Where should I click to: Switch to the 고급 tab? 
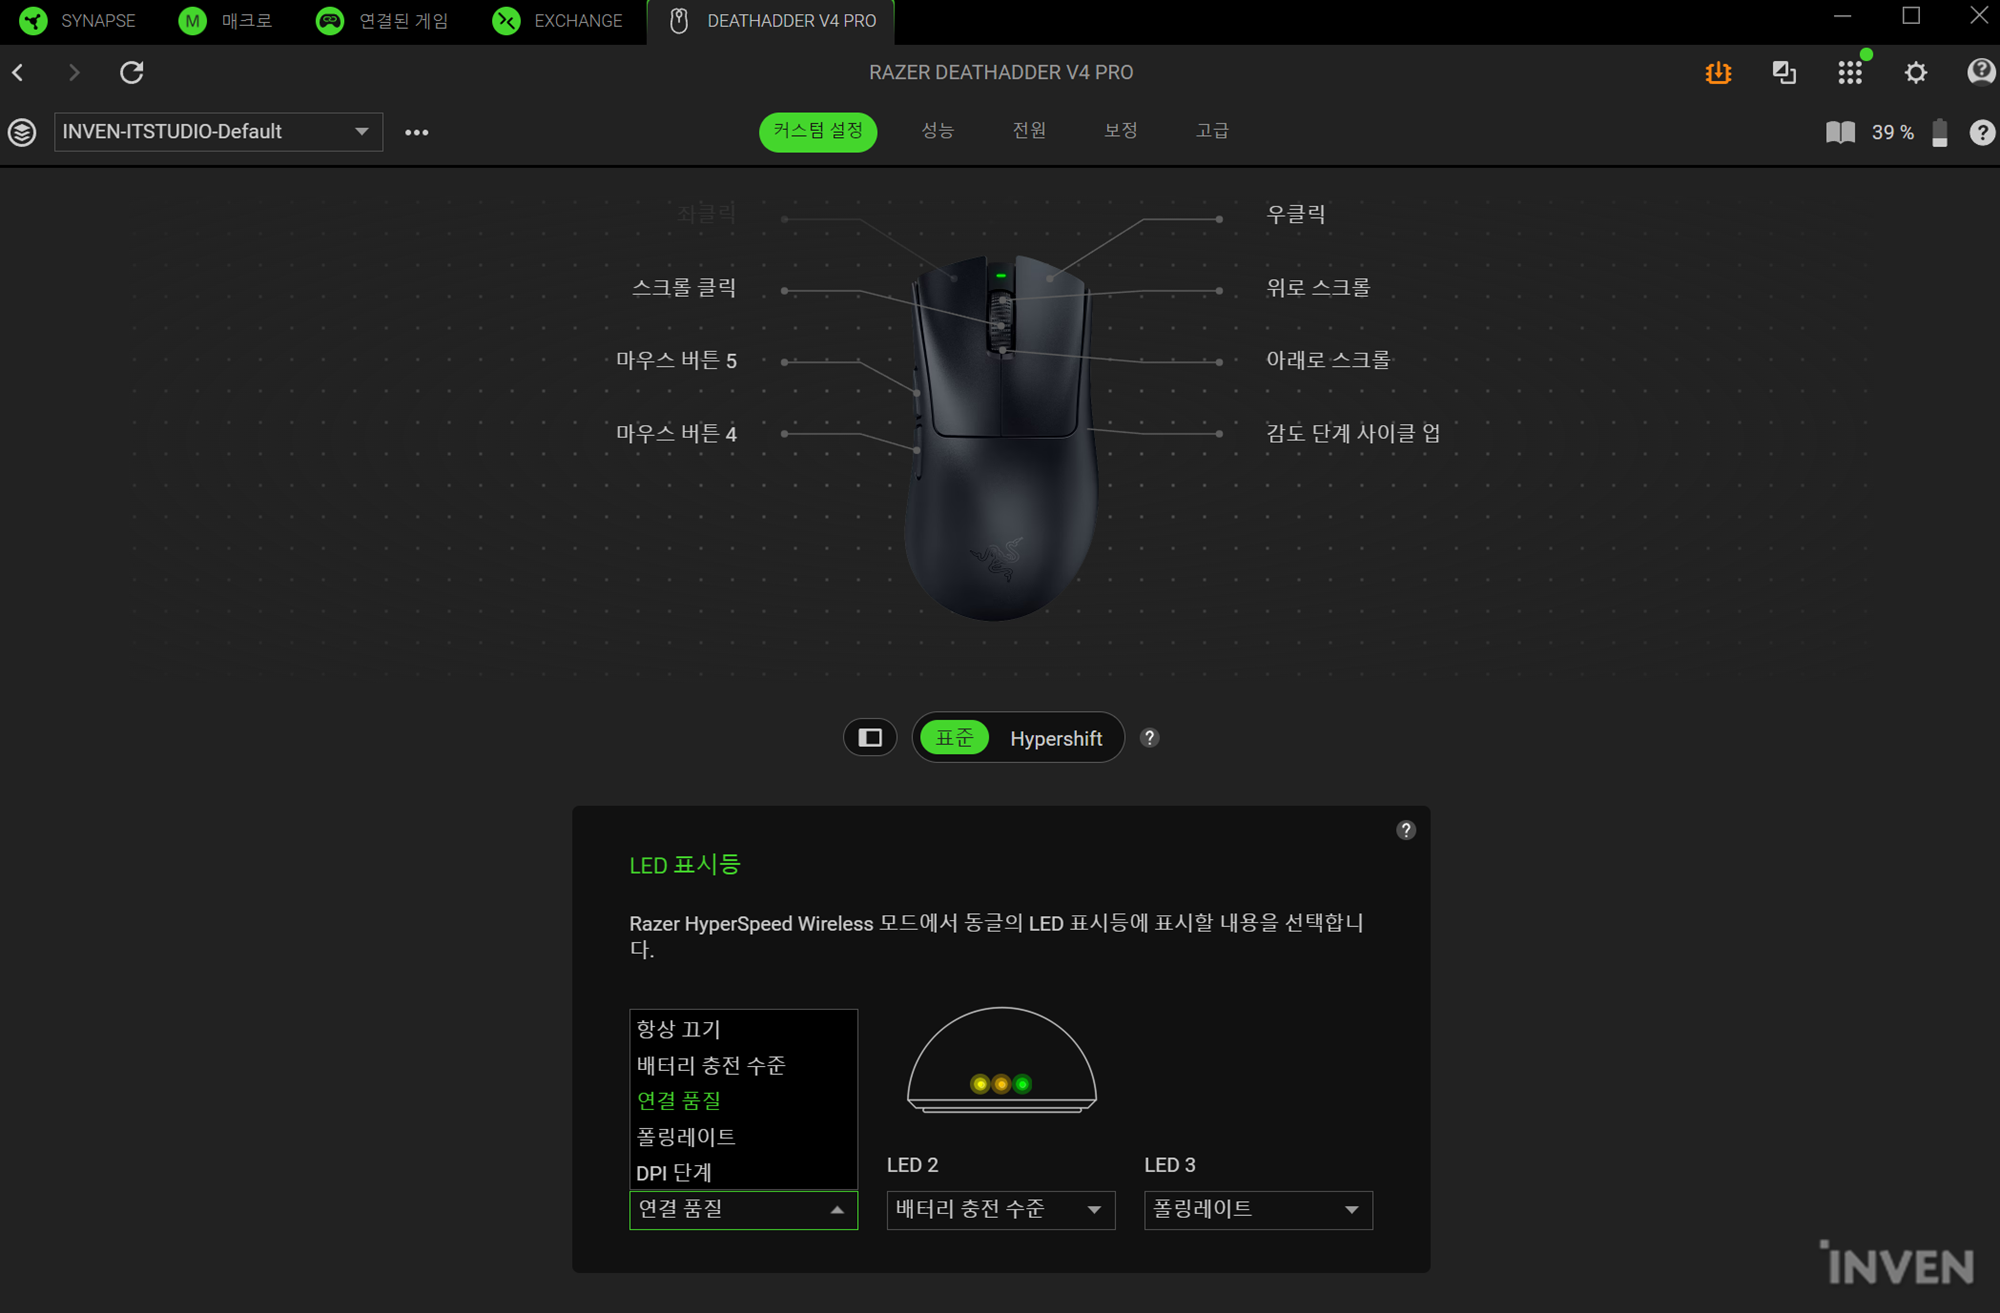click(1212, 131)
